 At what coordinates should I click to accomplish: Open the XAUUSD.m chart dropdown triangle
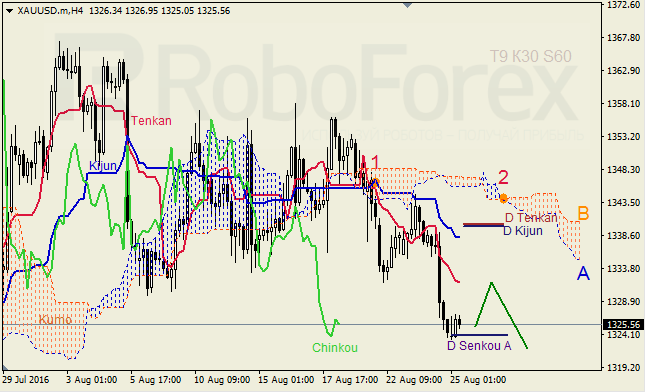tap(9, 11)
